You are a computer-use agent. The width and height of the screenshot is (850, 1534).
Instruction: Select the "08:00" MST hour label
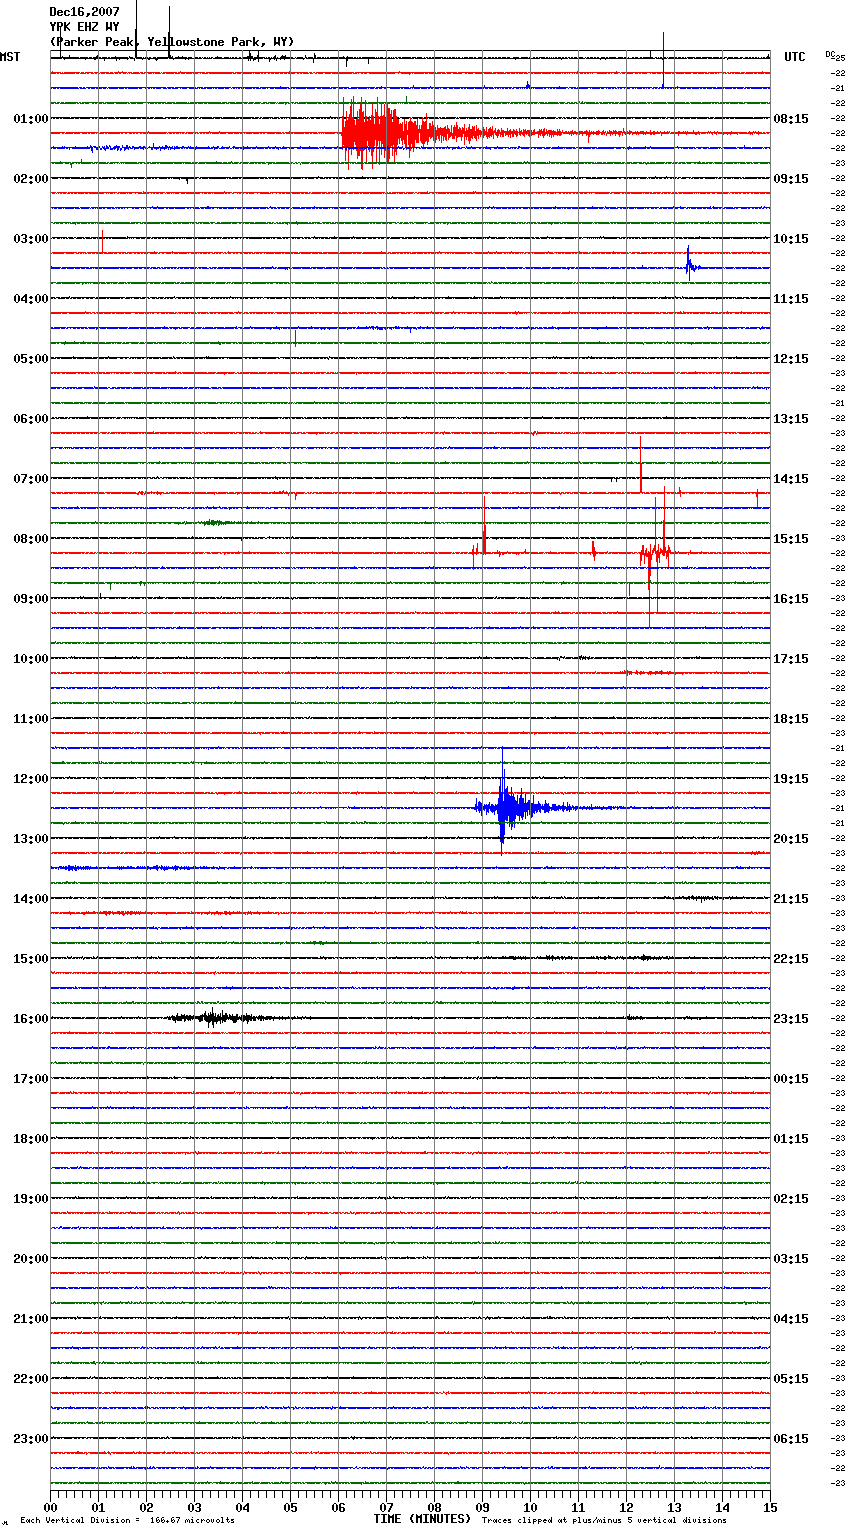(x=31, y=539)
